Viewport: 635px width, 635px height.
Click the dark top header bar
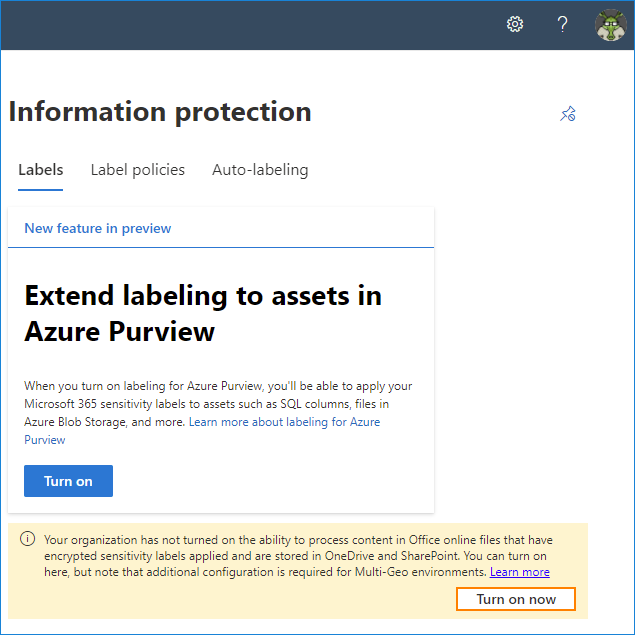coord(251,25)
